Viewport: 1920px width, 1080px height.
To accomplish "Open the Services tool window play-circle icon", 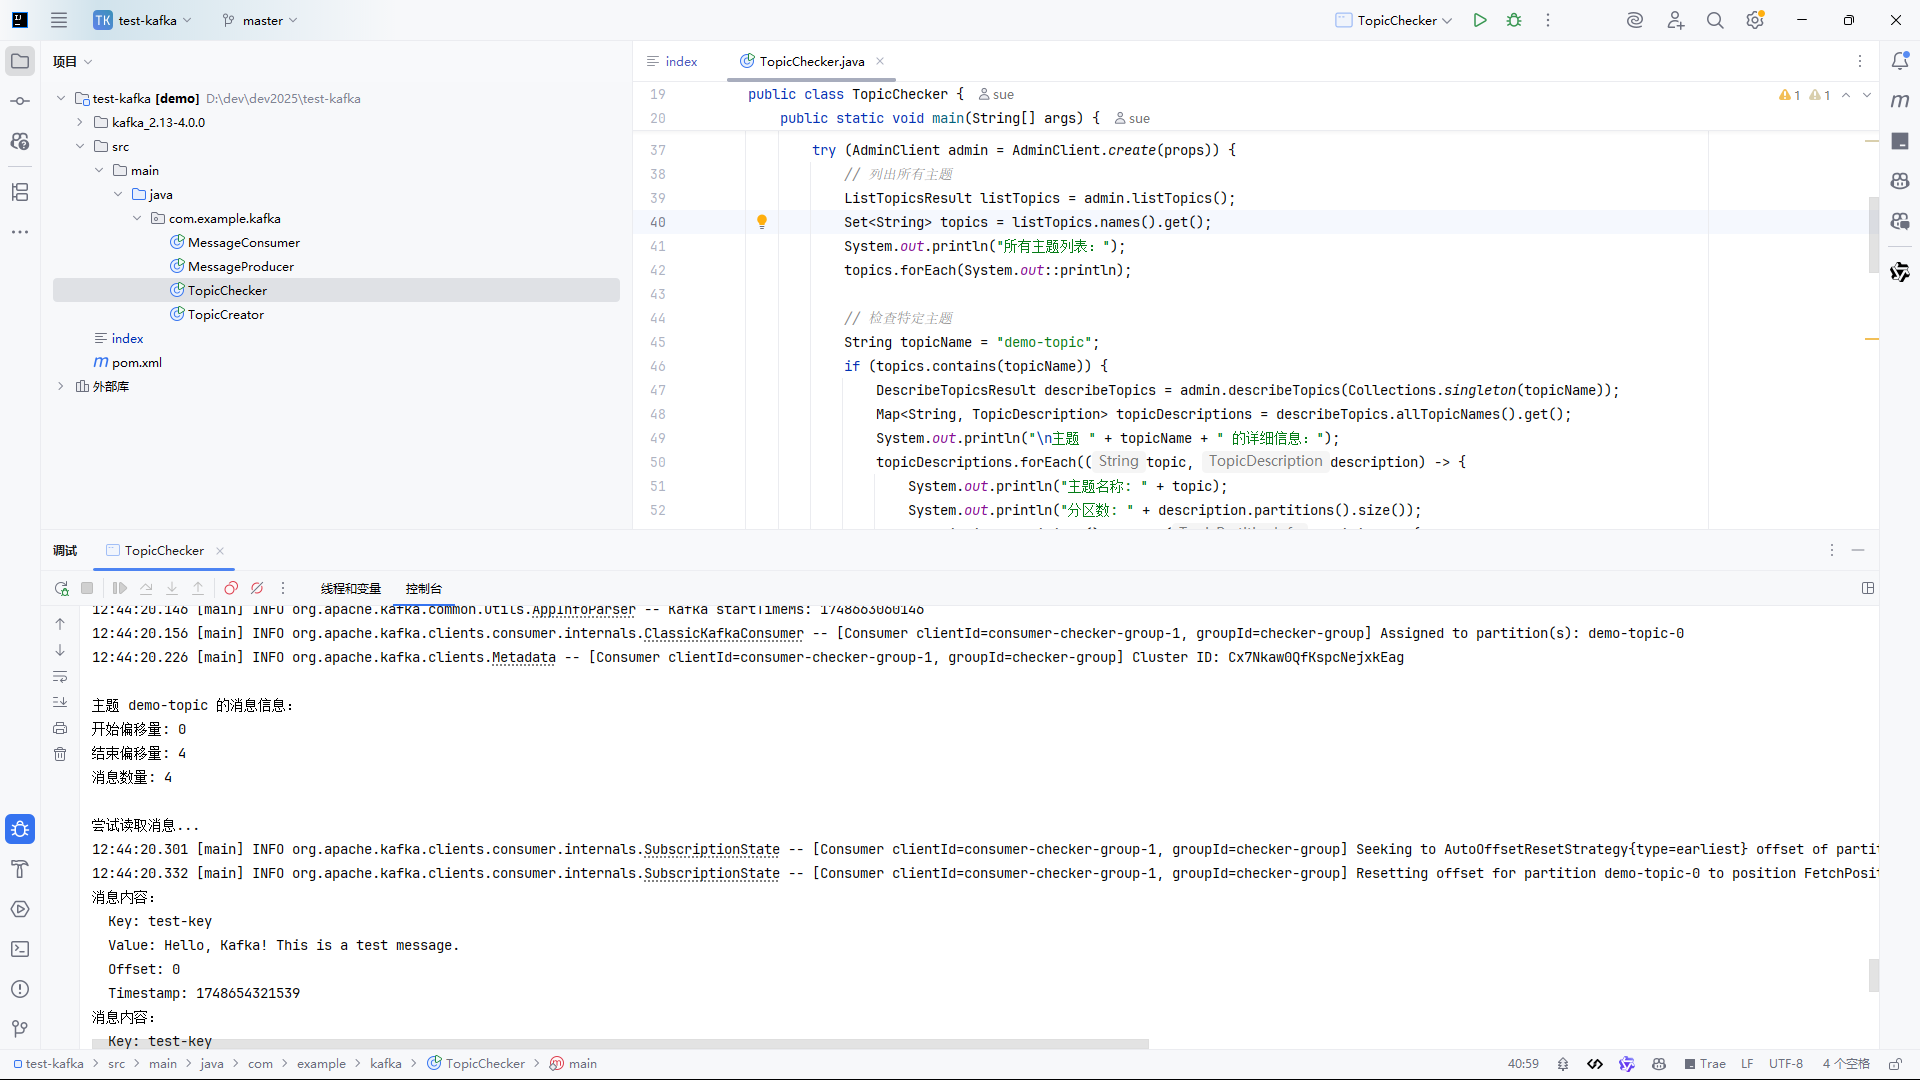I will click(x=20, y=909).
